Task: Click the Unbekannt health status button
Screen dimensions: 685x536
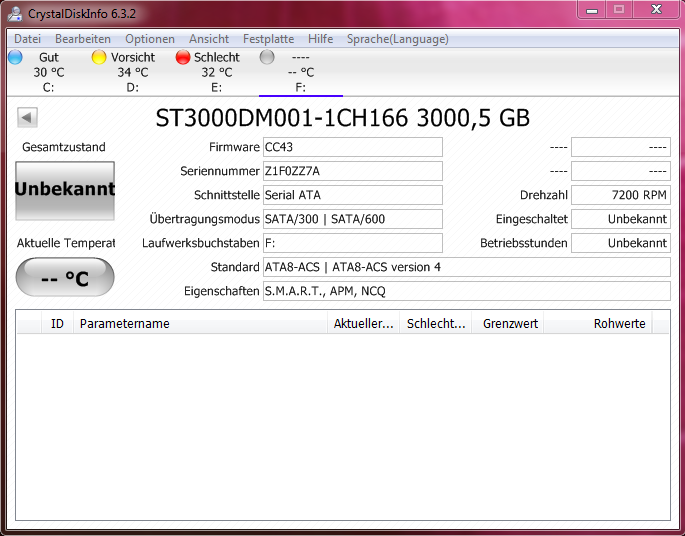Action: click(65, 191)
